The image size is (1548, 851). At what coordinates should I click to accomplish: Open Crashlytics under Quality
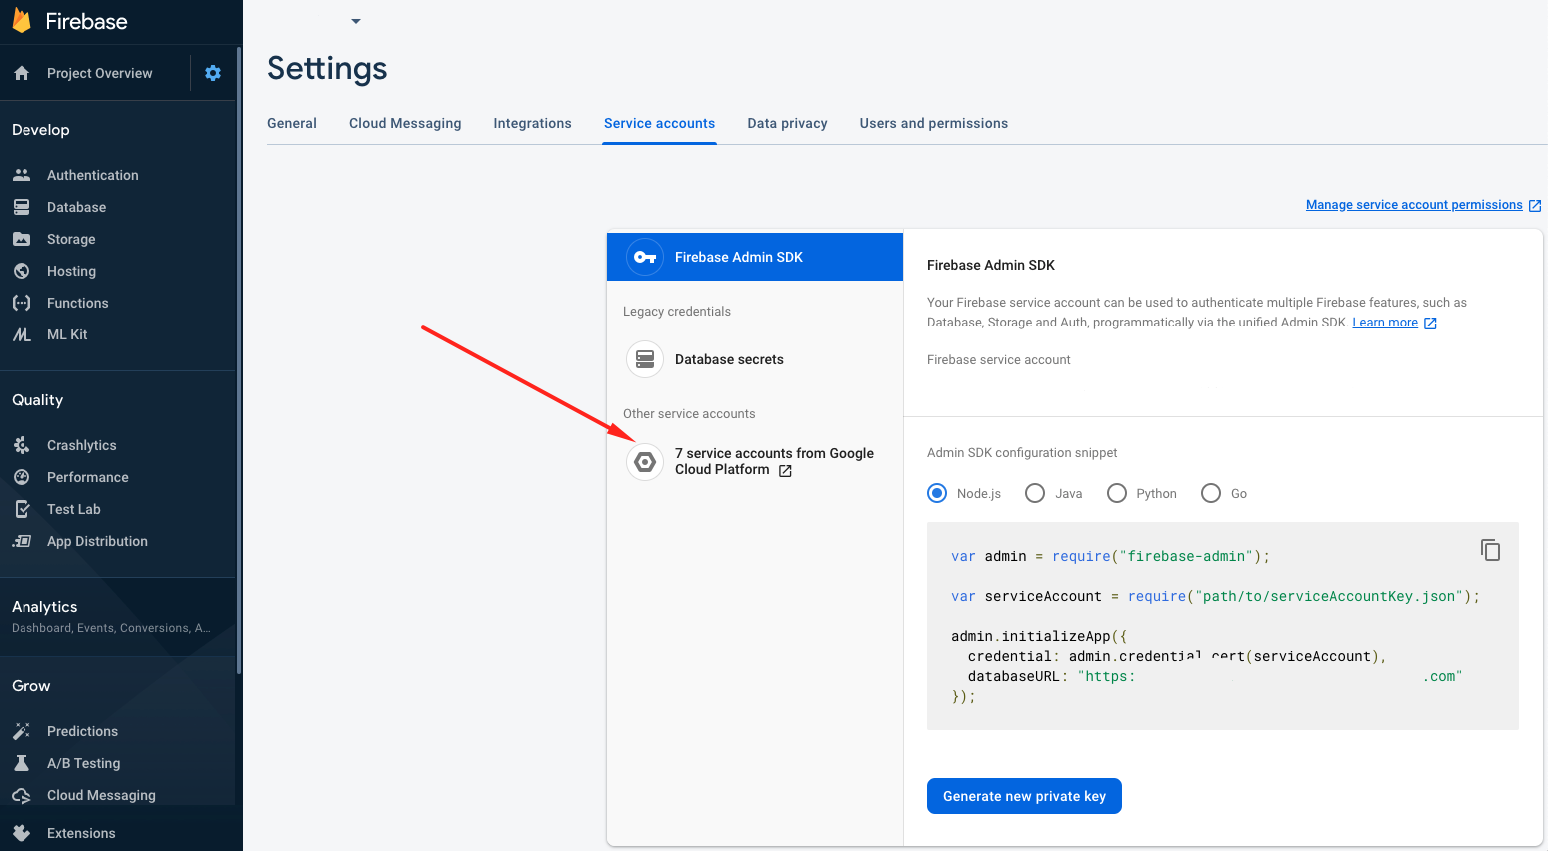[83, 445]
